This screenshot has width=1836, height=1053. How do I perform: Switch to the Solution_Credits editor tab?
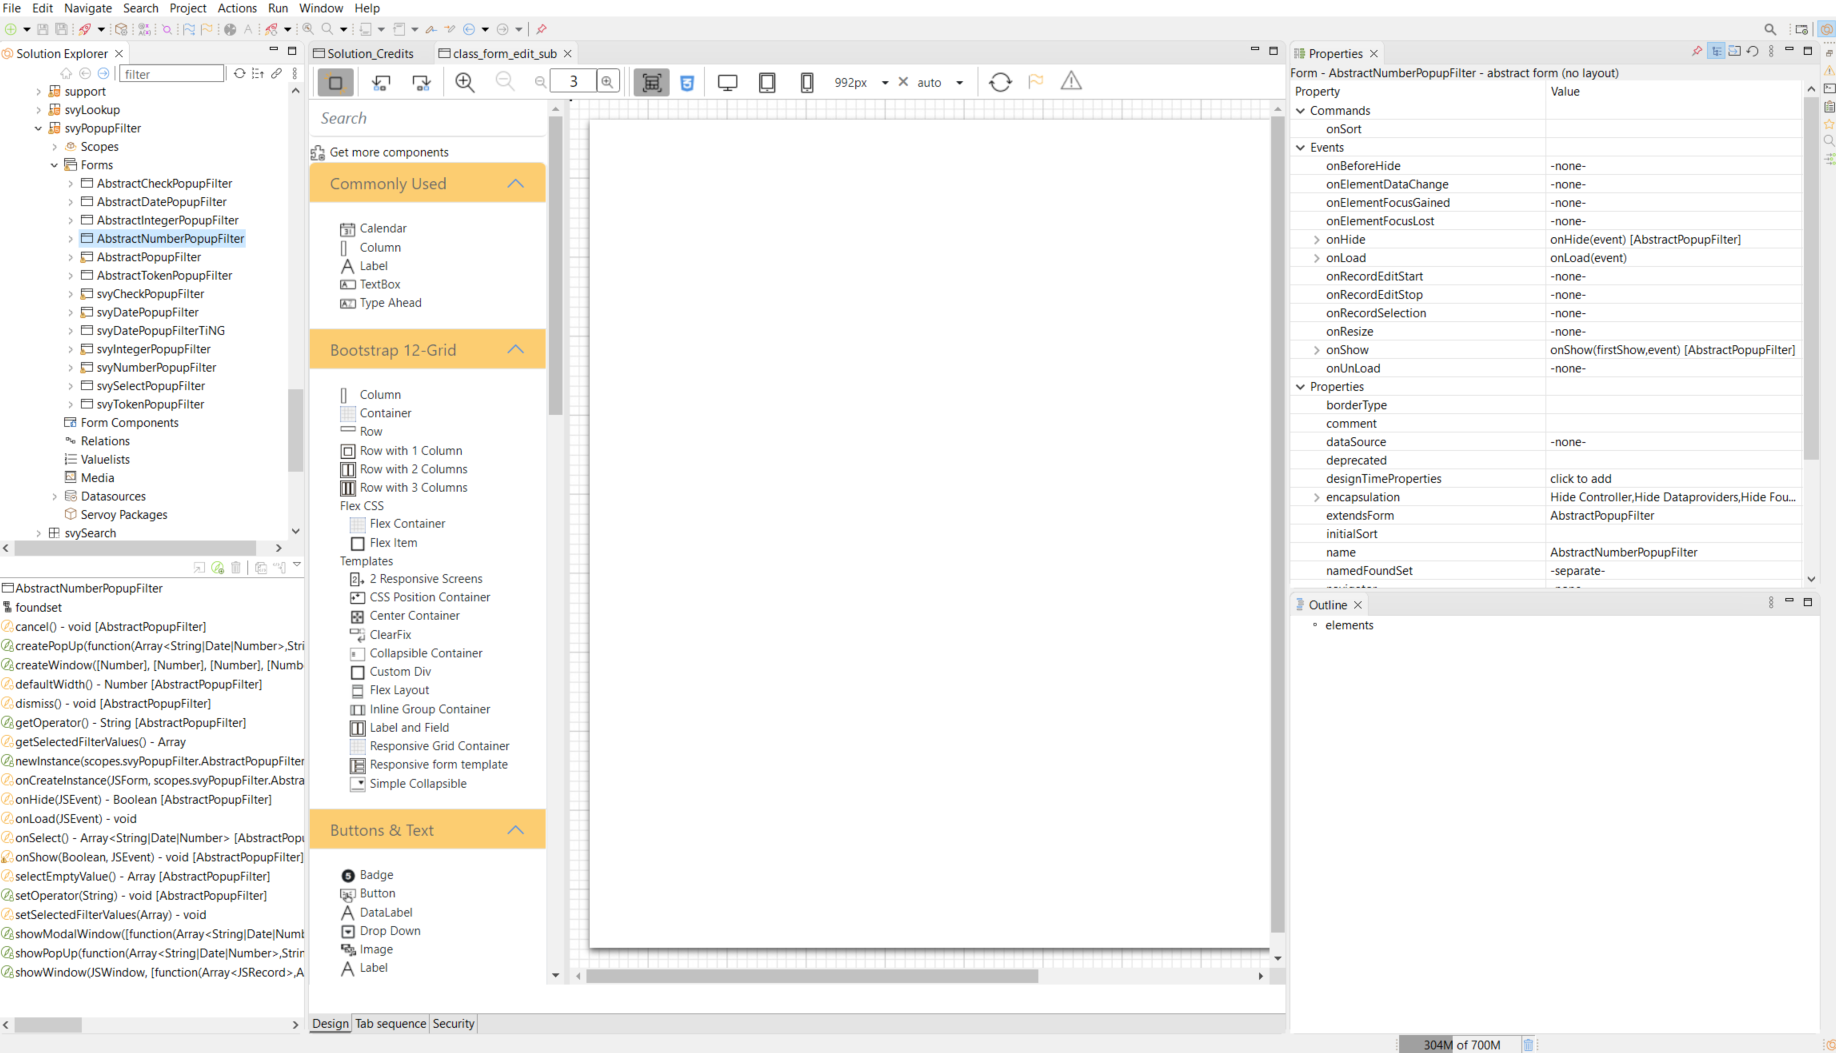tap(364, 53)
